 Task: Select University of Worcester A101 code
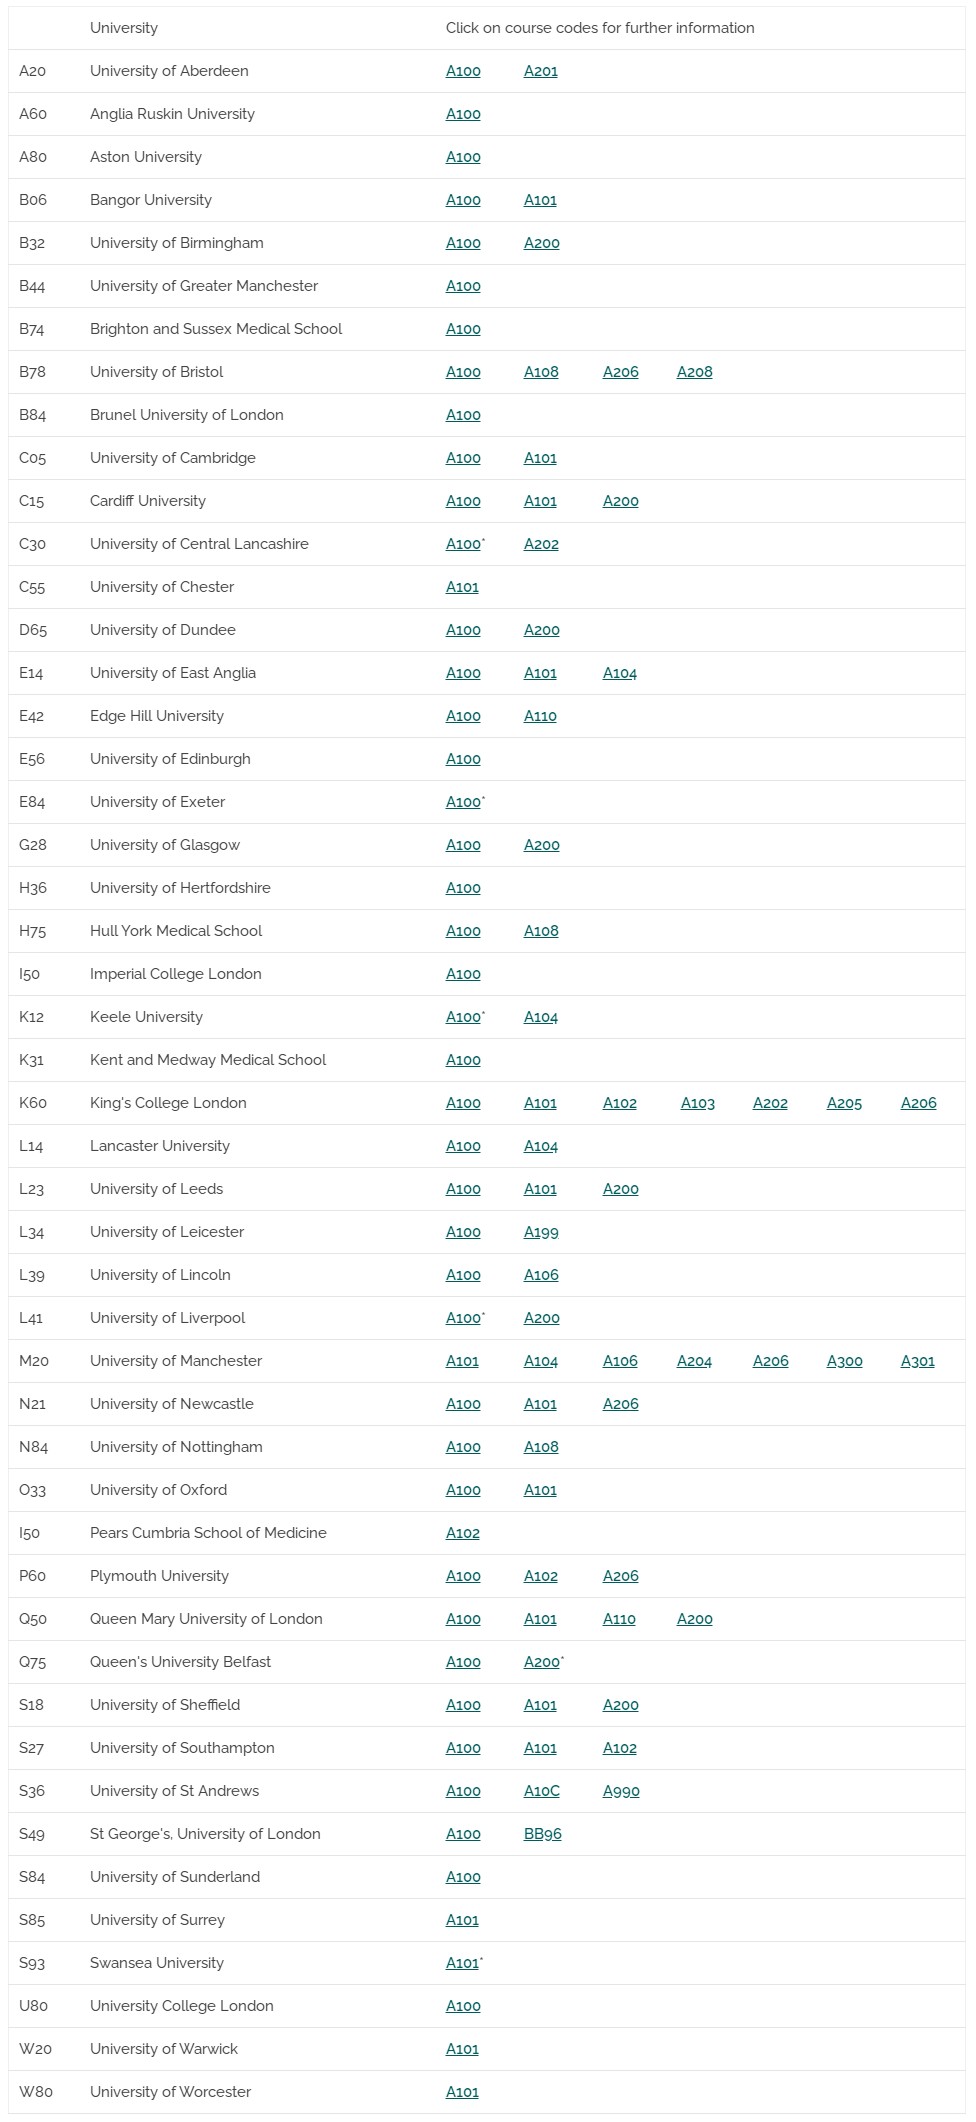pos(462,2092)
